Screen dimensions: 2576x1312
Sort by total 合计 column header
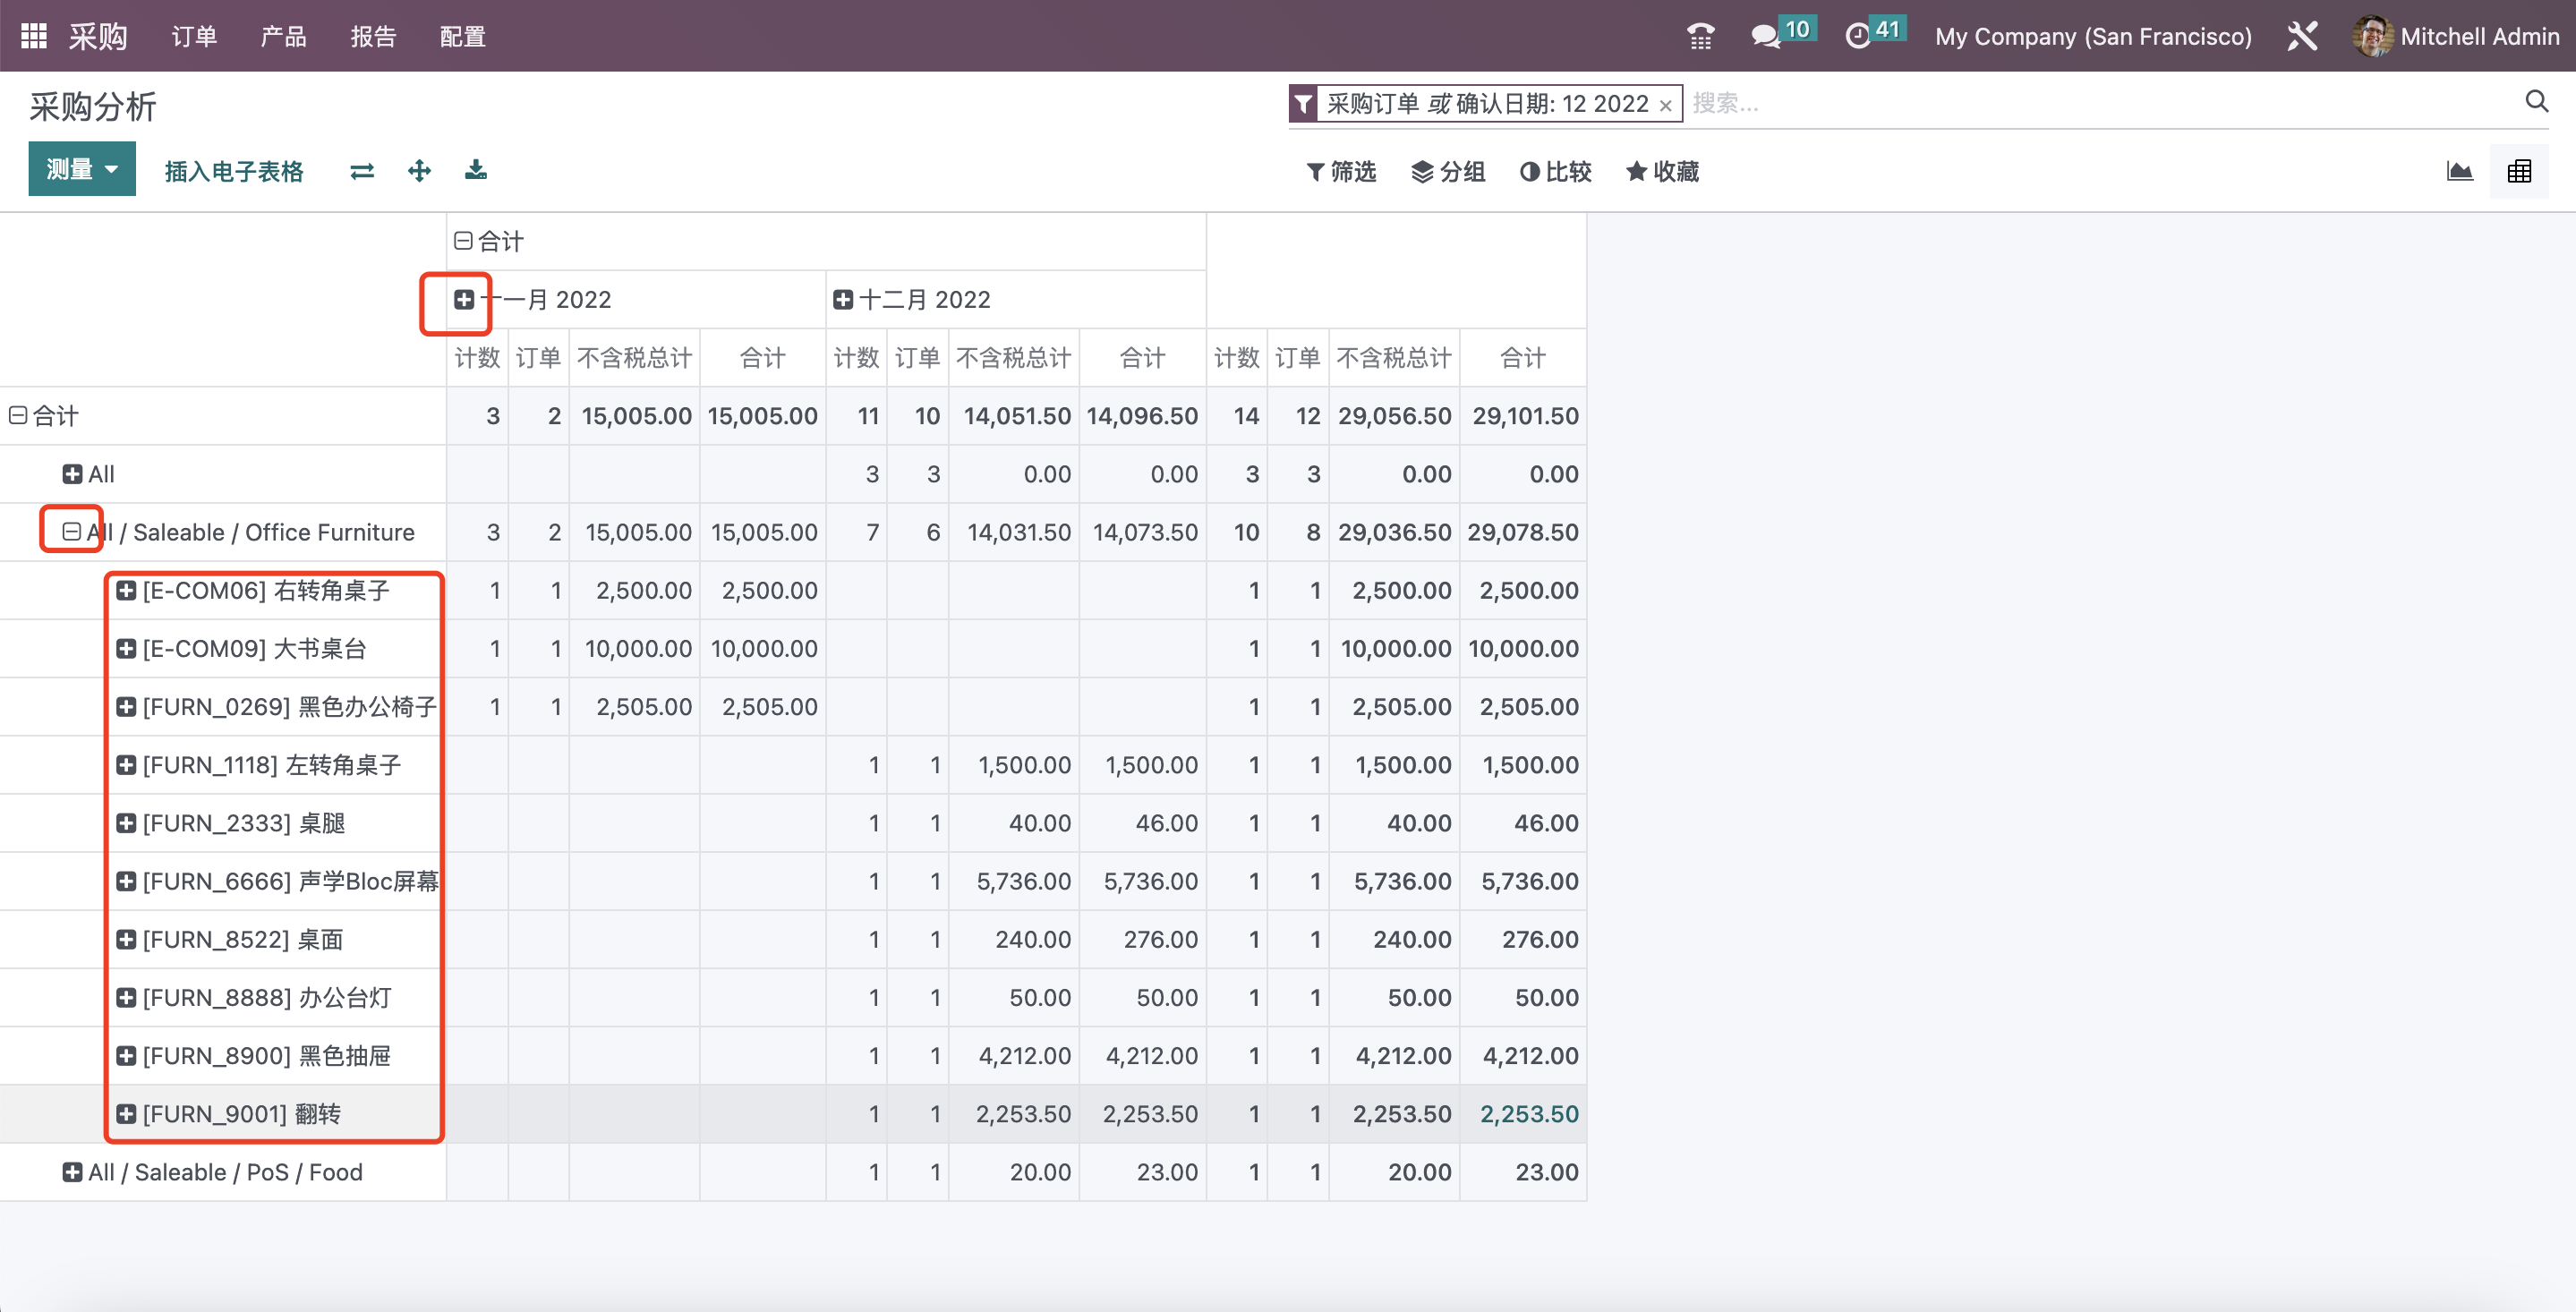(x=1523, y=358)
